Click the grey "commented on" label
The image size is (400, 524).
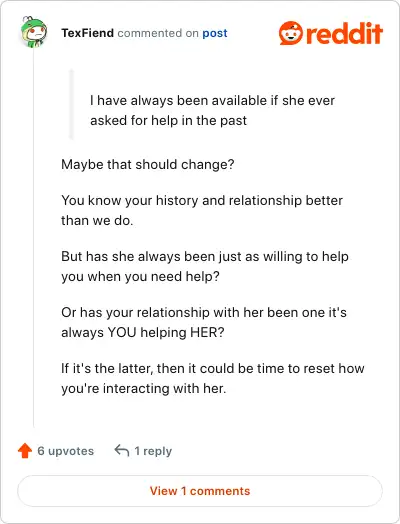point(158,33)
